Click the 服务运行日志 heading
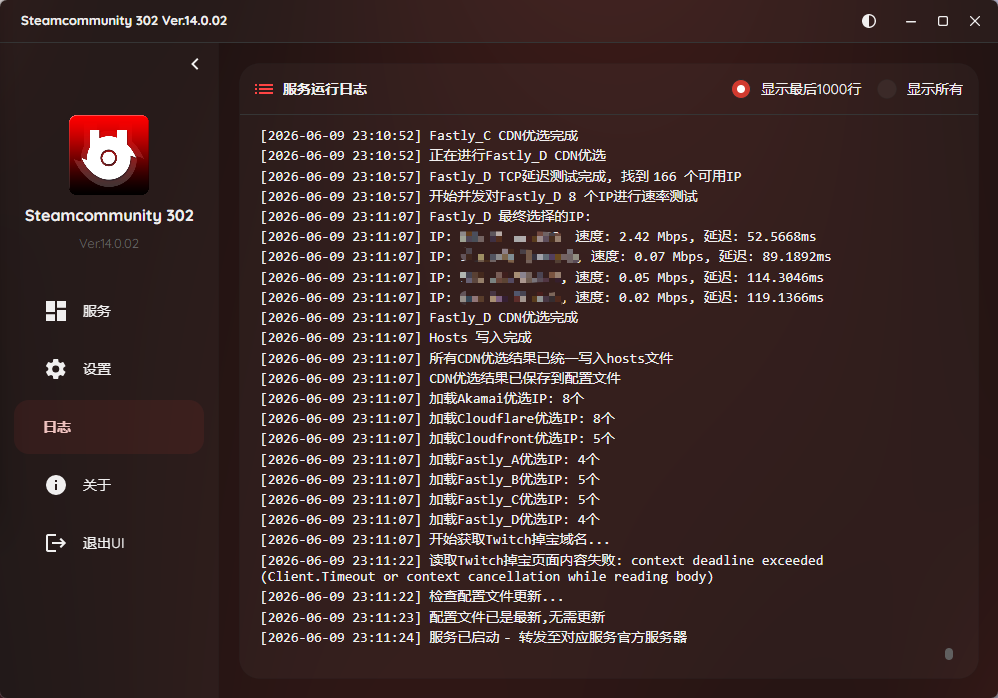This screenshot has width=998, height=698. (325, 89)
